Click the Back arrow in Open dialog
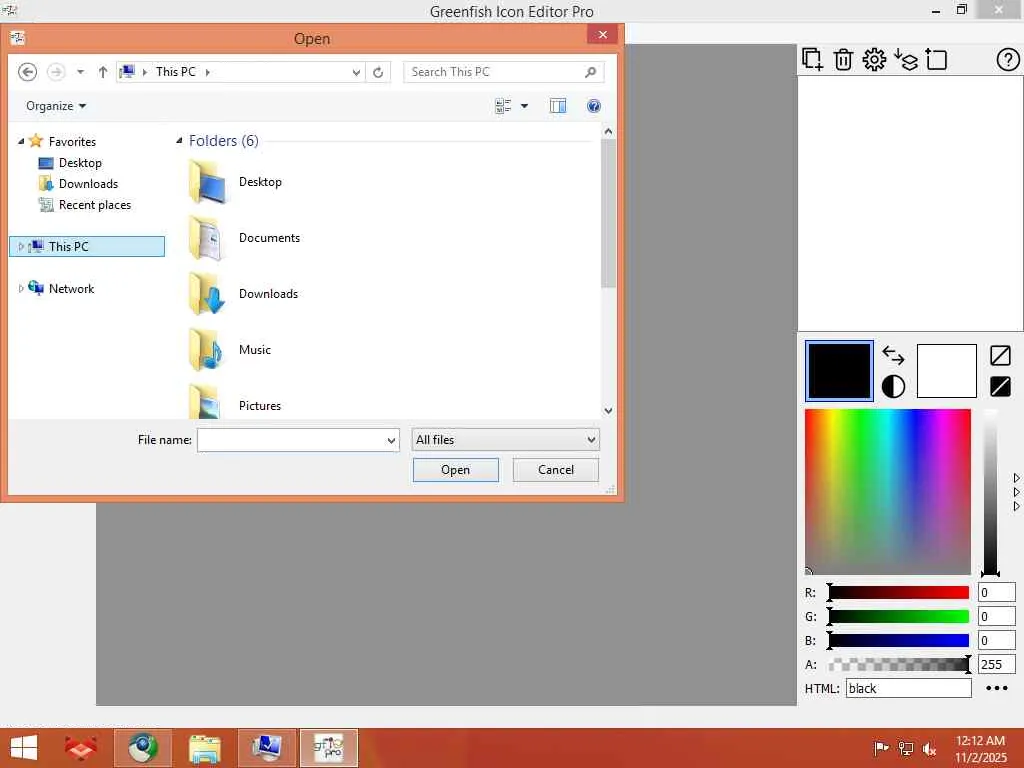This screenshot has height=768, width=1024. (27, 72)
